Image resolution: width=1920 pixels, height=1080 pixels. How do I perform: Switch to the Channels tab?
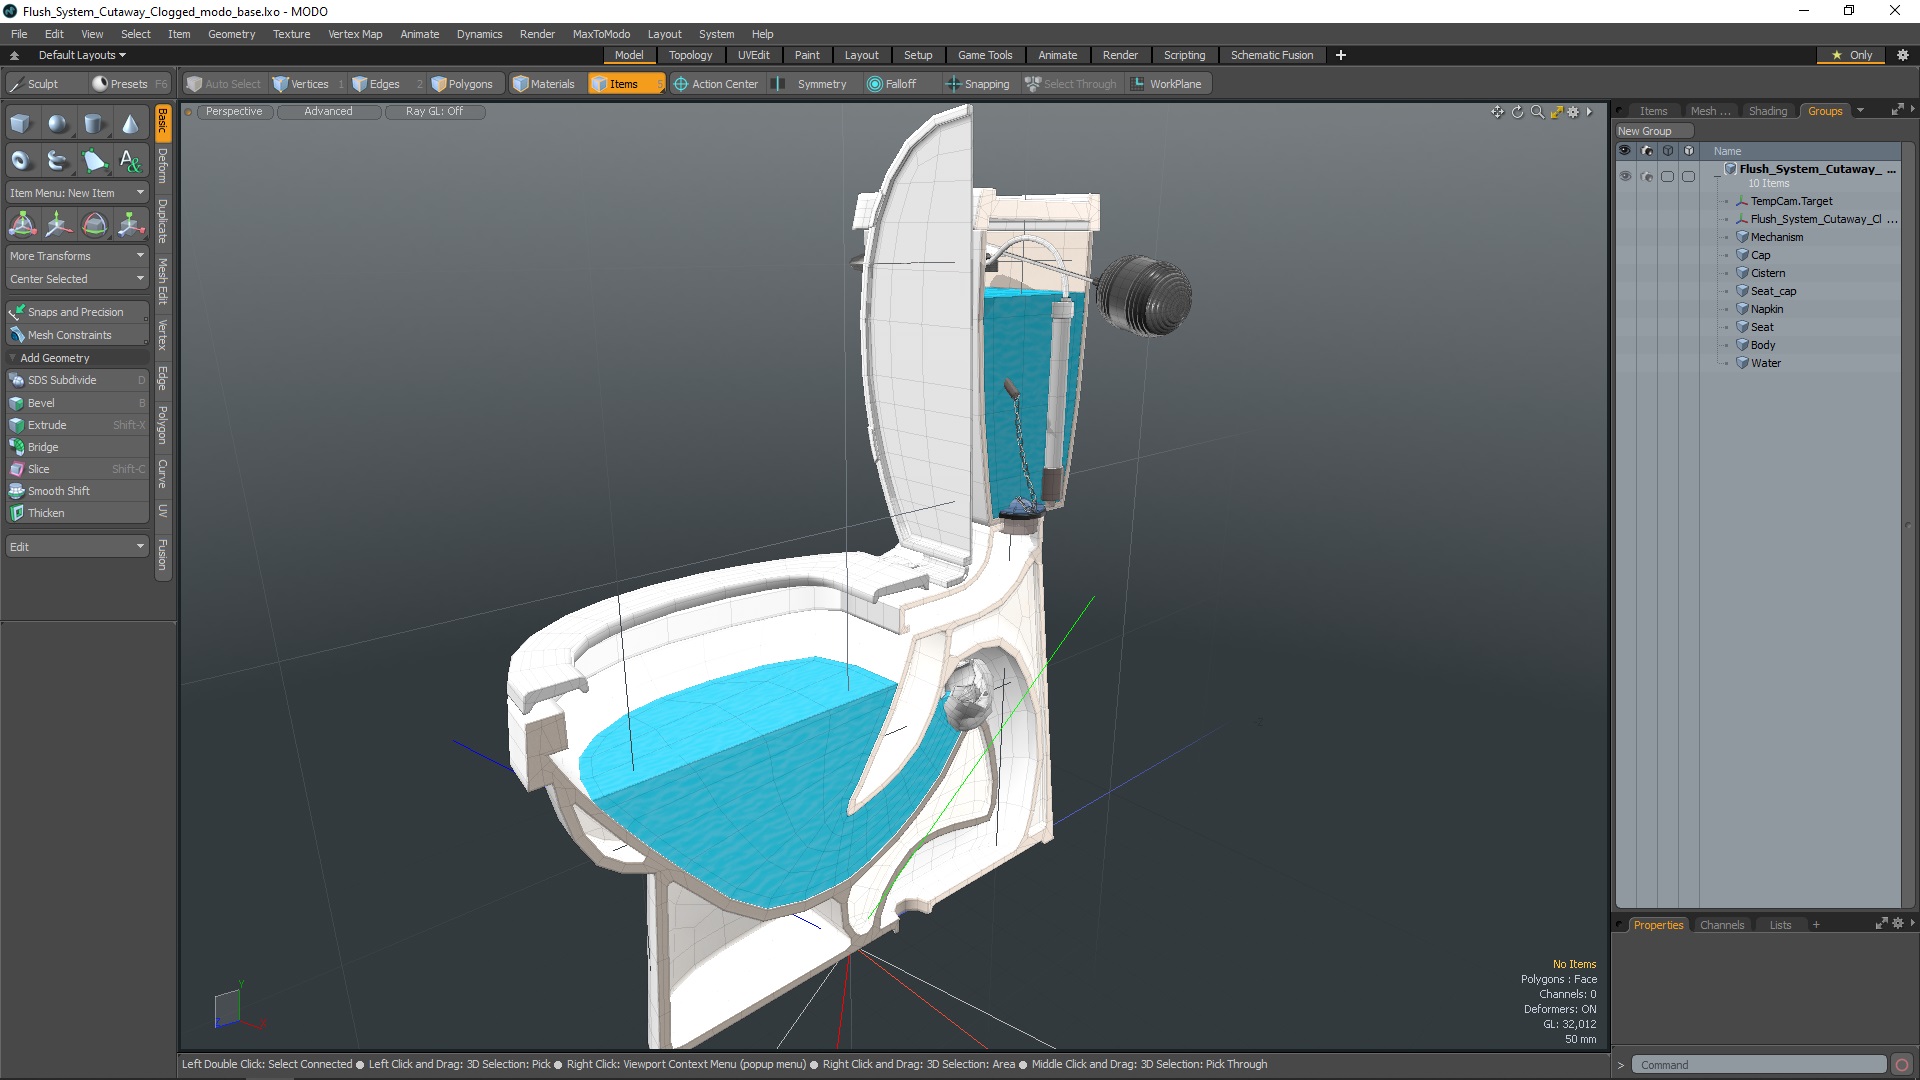click(1721, 925)
